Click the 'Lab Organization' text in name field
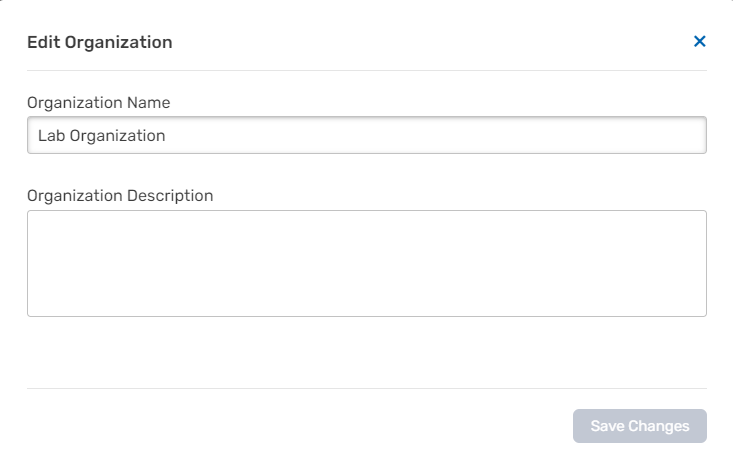This screenshot has width=733, height=471. click(102, 135)
